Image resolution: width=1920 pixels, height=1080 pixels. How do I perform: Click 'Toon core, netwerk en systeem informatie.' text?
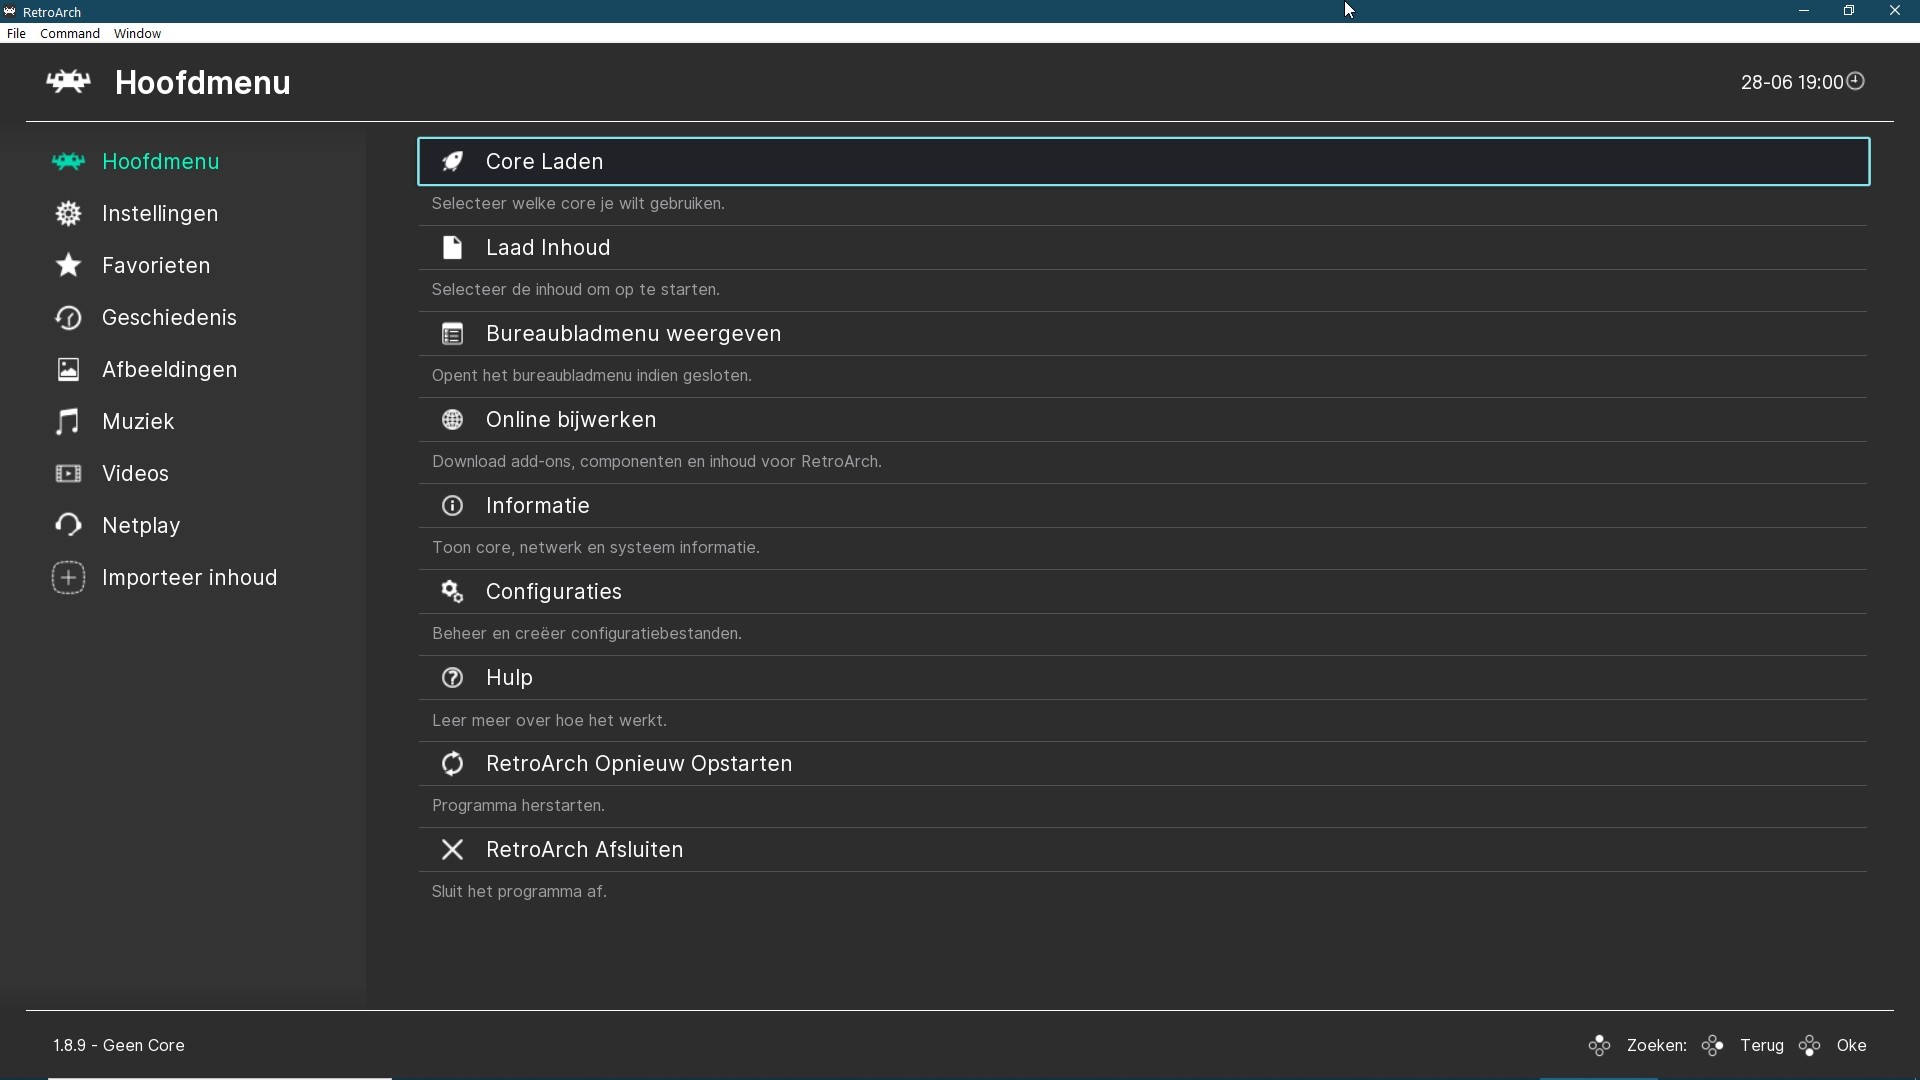pyautogui.click(x=595, y=548)
